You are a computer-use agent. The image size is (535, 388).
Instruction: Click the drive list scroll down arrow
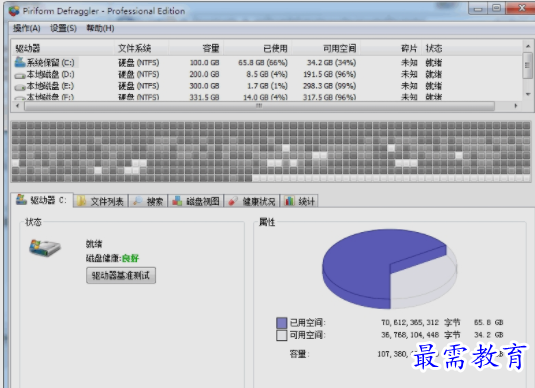click(x=528, y=94)
